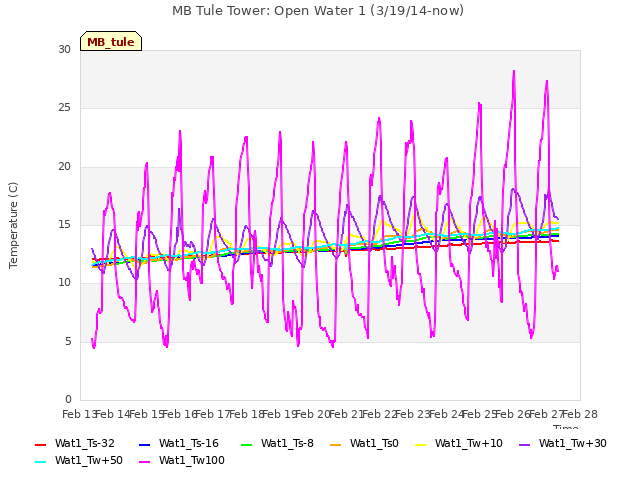
Task: Click the 0 y-axis tick label
Action: coord(68,399)
